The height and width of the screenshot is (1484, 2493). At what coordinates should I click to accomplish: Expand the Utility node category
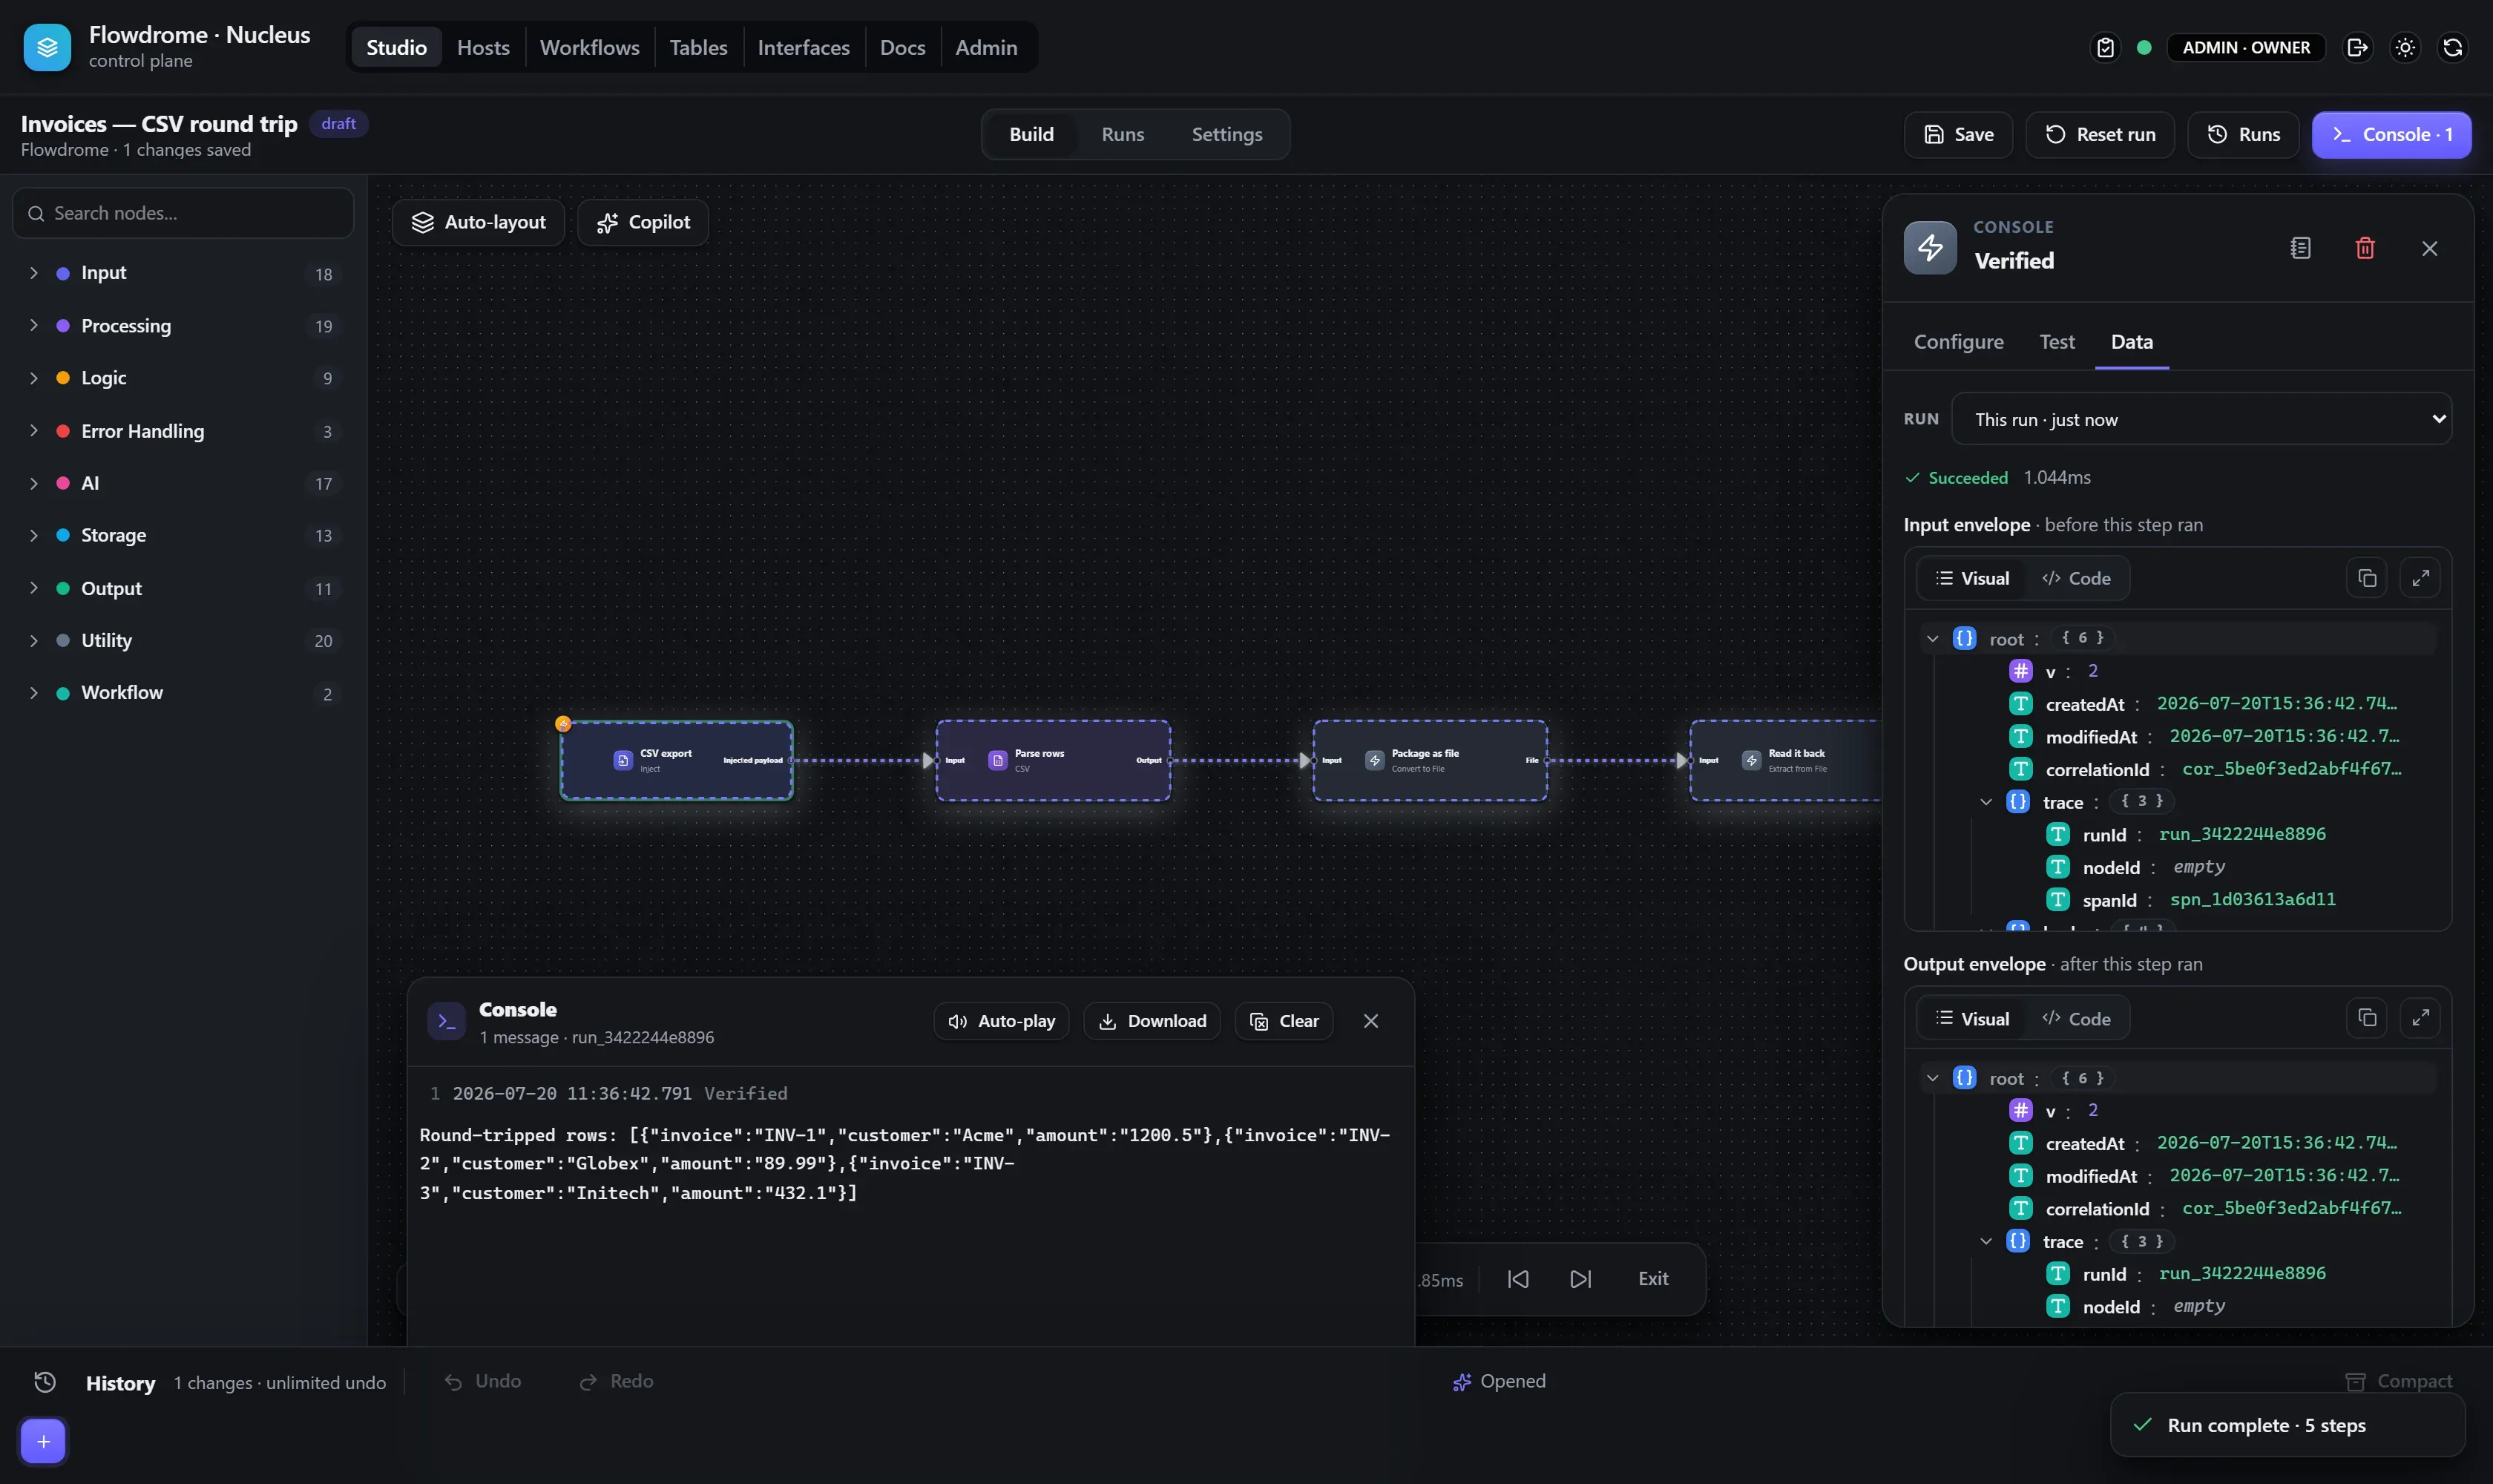pos(183,640)
